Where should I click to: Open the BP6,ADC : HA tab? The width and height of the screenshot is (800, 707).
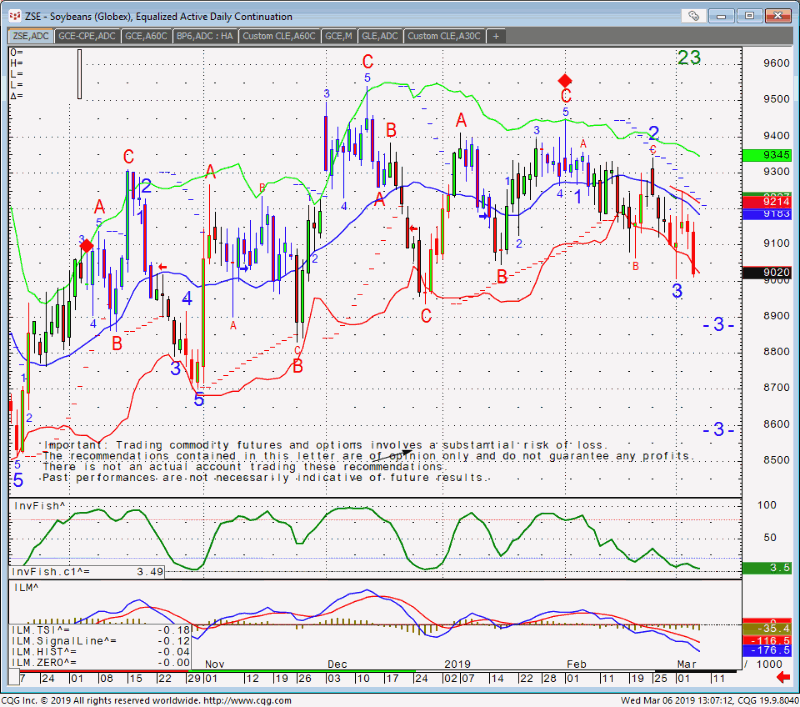204,36
